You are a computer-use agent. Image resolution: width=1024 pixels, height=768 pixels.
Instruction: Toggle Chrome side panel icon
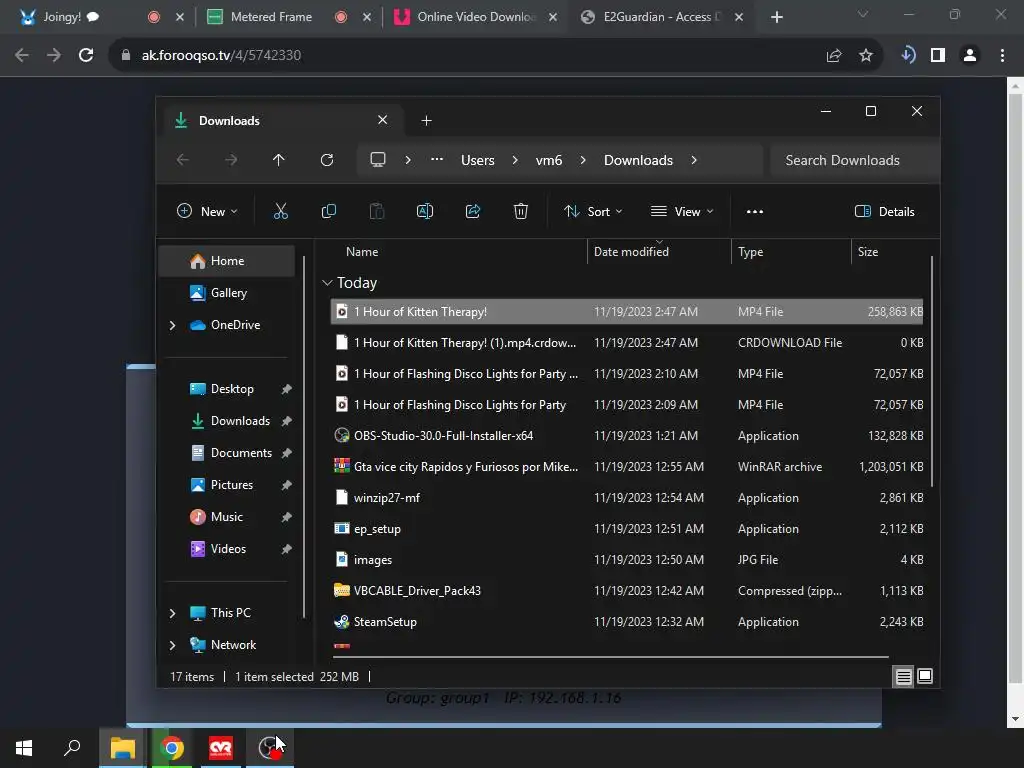coord(938,55)
